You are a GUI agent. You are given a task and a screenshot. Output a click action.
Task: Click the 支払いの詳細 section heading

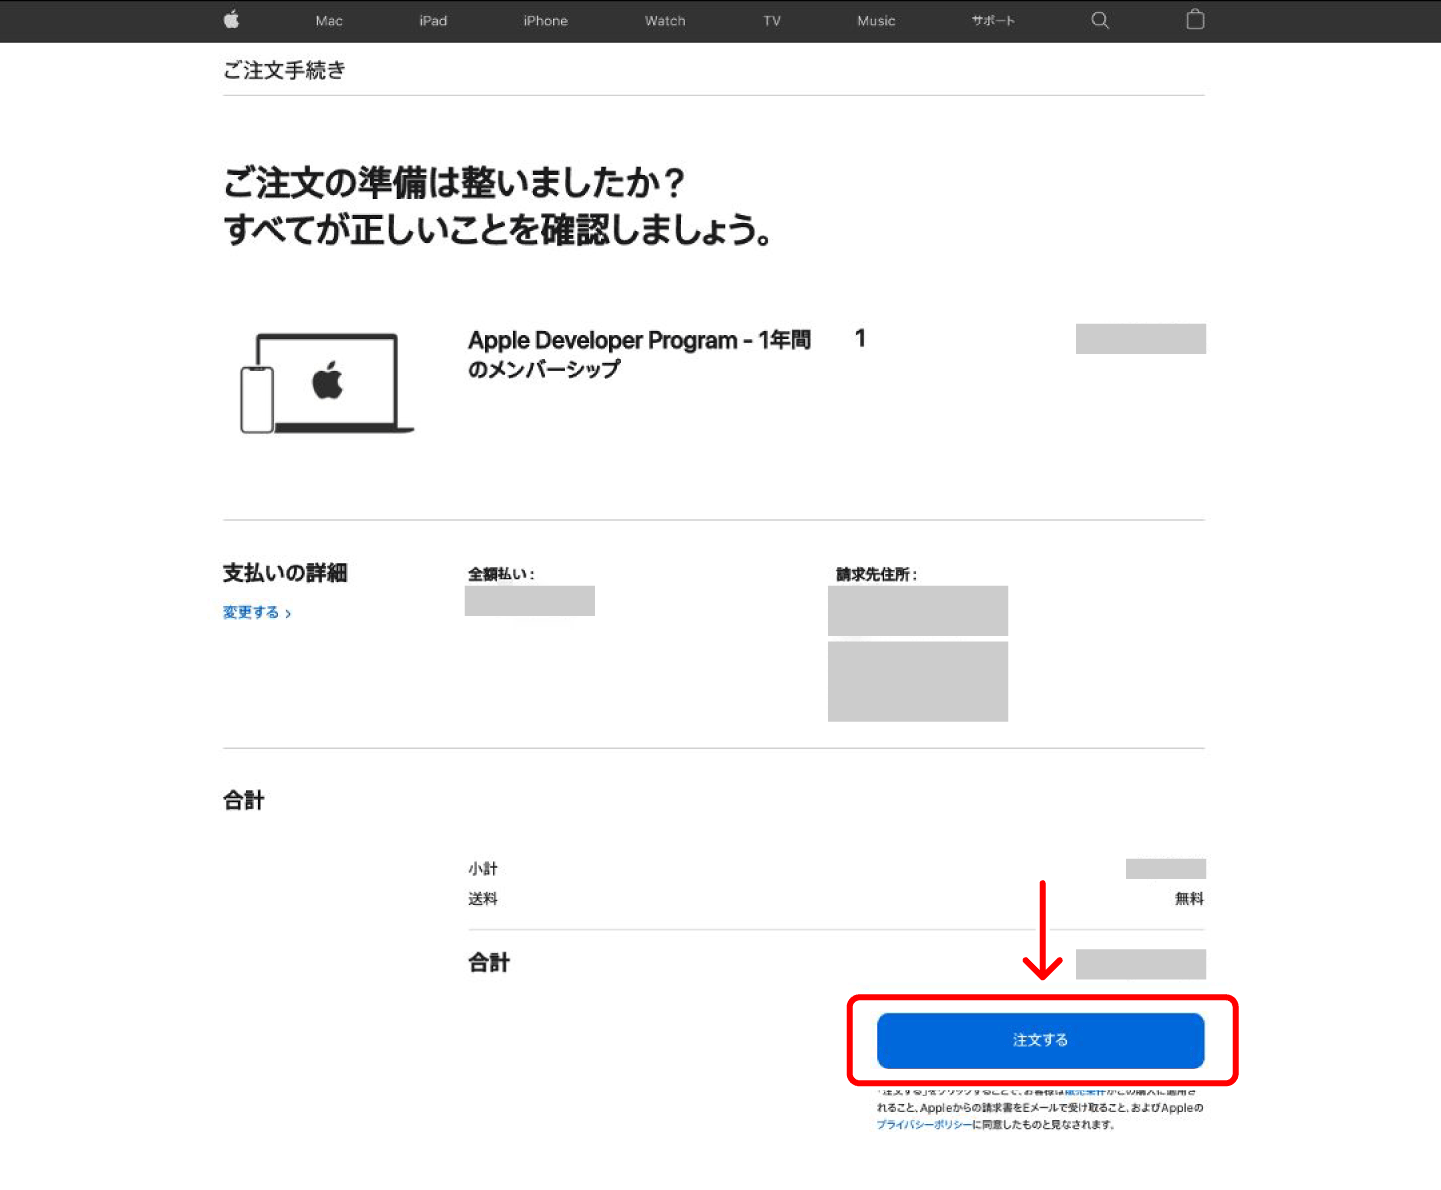[285, 573]
